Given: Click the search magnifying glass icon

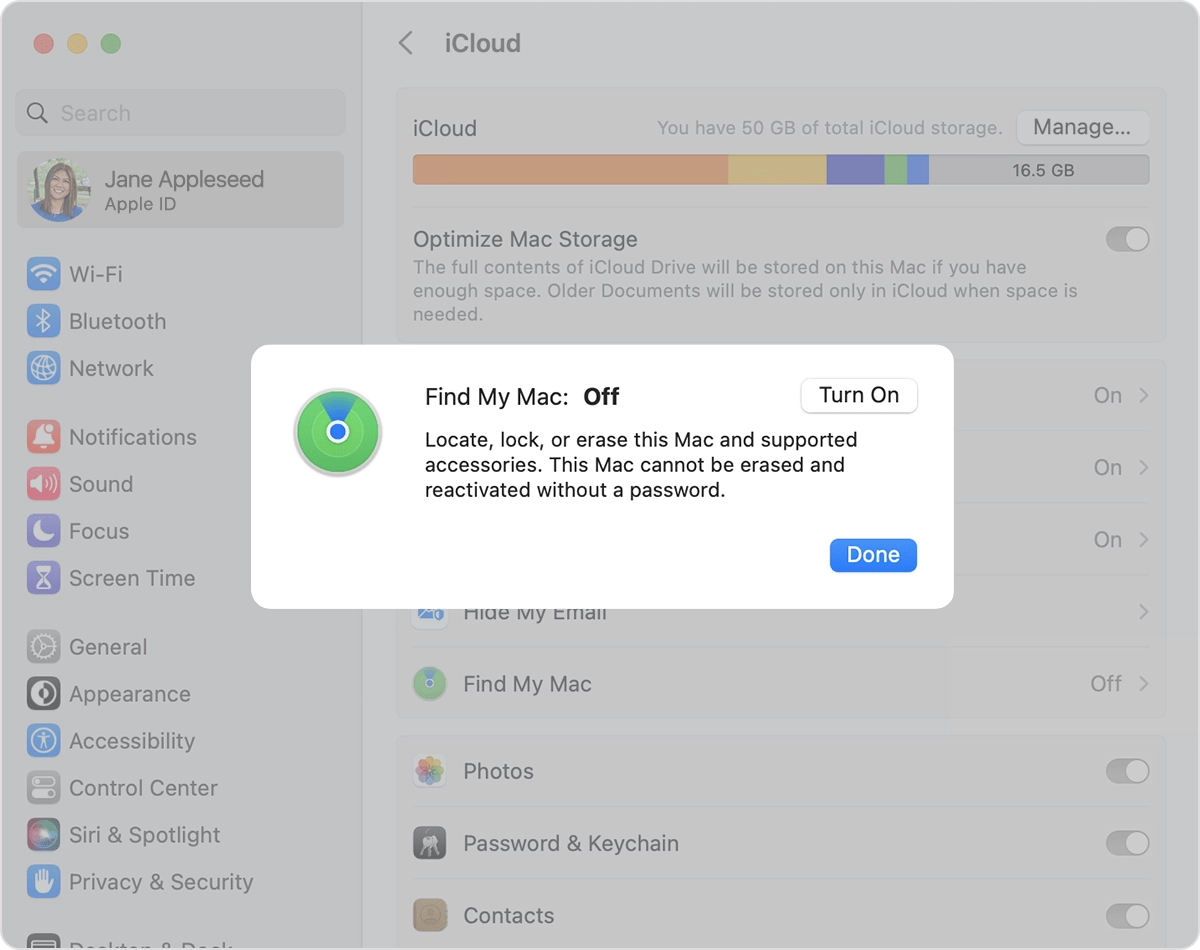Looking at the screenshot, I should coord(37,113).
